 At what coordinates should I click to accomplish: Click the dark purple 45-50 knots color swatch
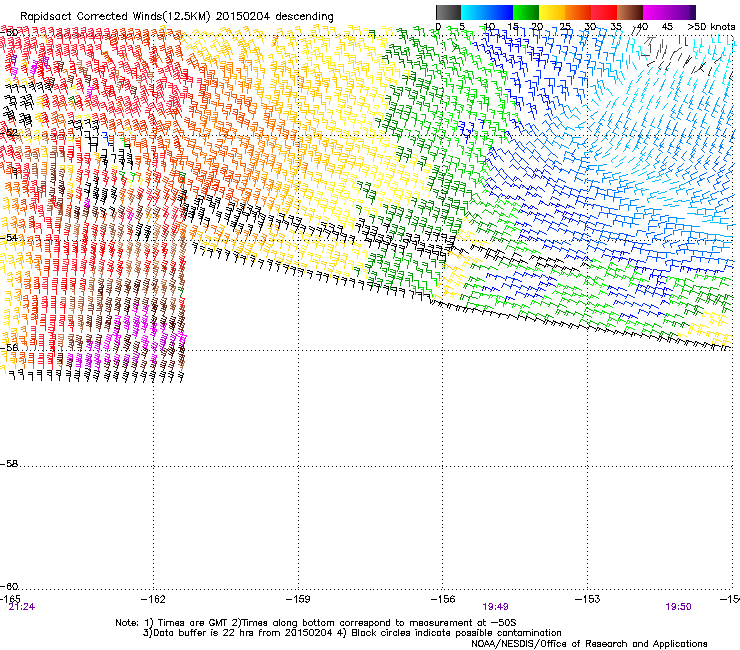click(682, 12)
